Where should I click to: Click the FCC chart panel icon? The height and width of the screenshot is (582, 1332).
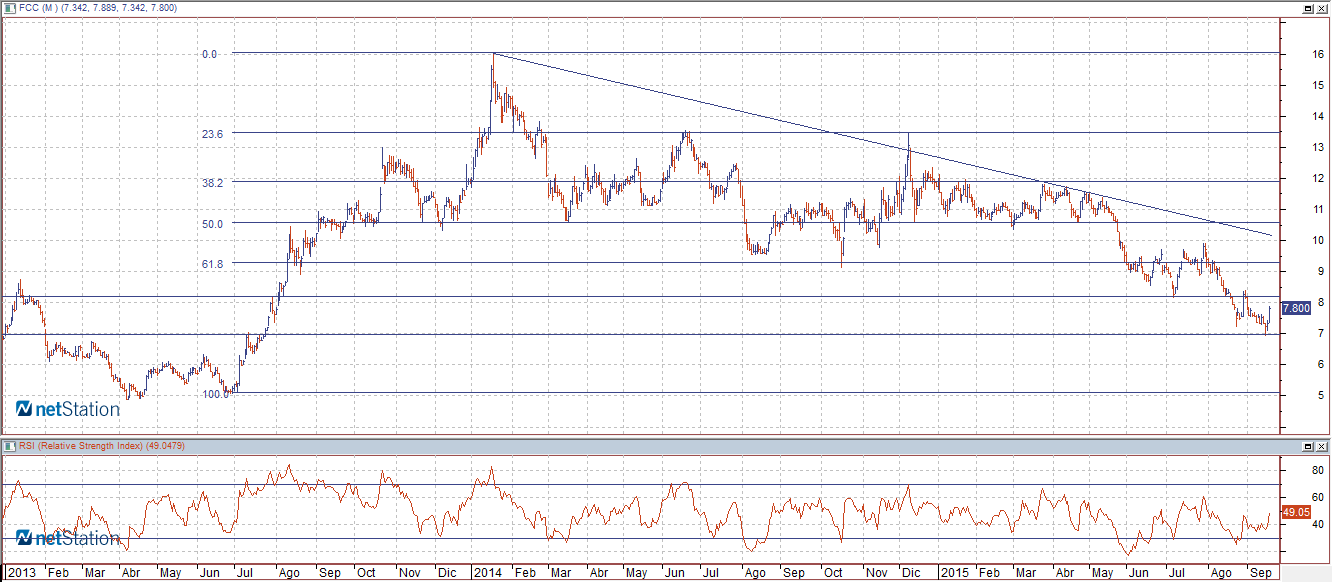(x=11, y=8)
